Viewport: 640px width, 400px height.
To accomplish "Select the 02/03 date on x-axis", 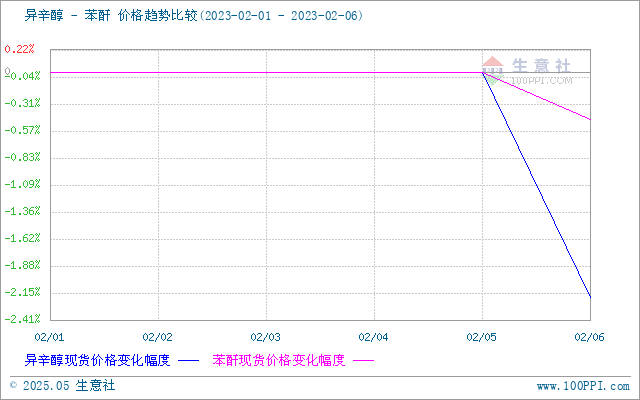I will (266, 337).
